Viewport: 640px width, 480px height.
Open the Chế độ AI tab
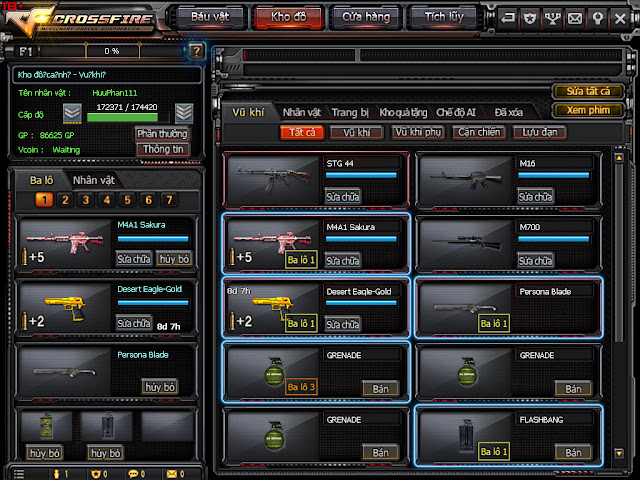tap(456, 112)
